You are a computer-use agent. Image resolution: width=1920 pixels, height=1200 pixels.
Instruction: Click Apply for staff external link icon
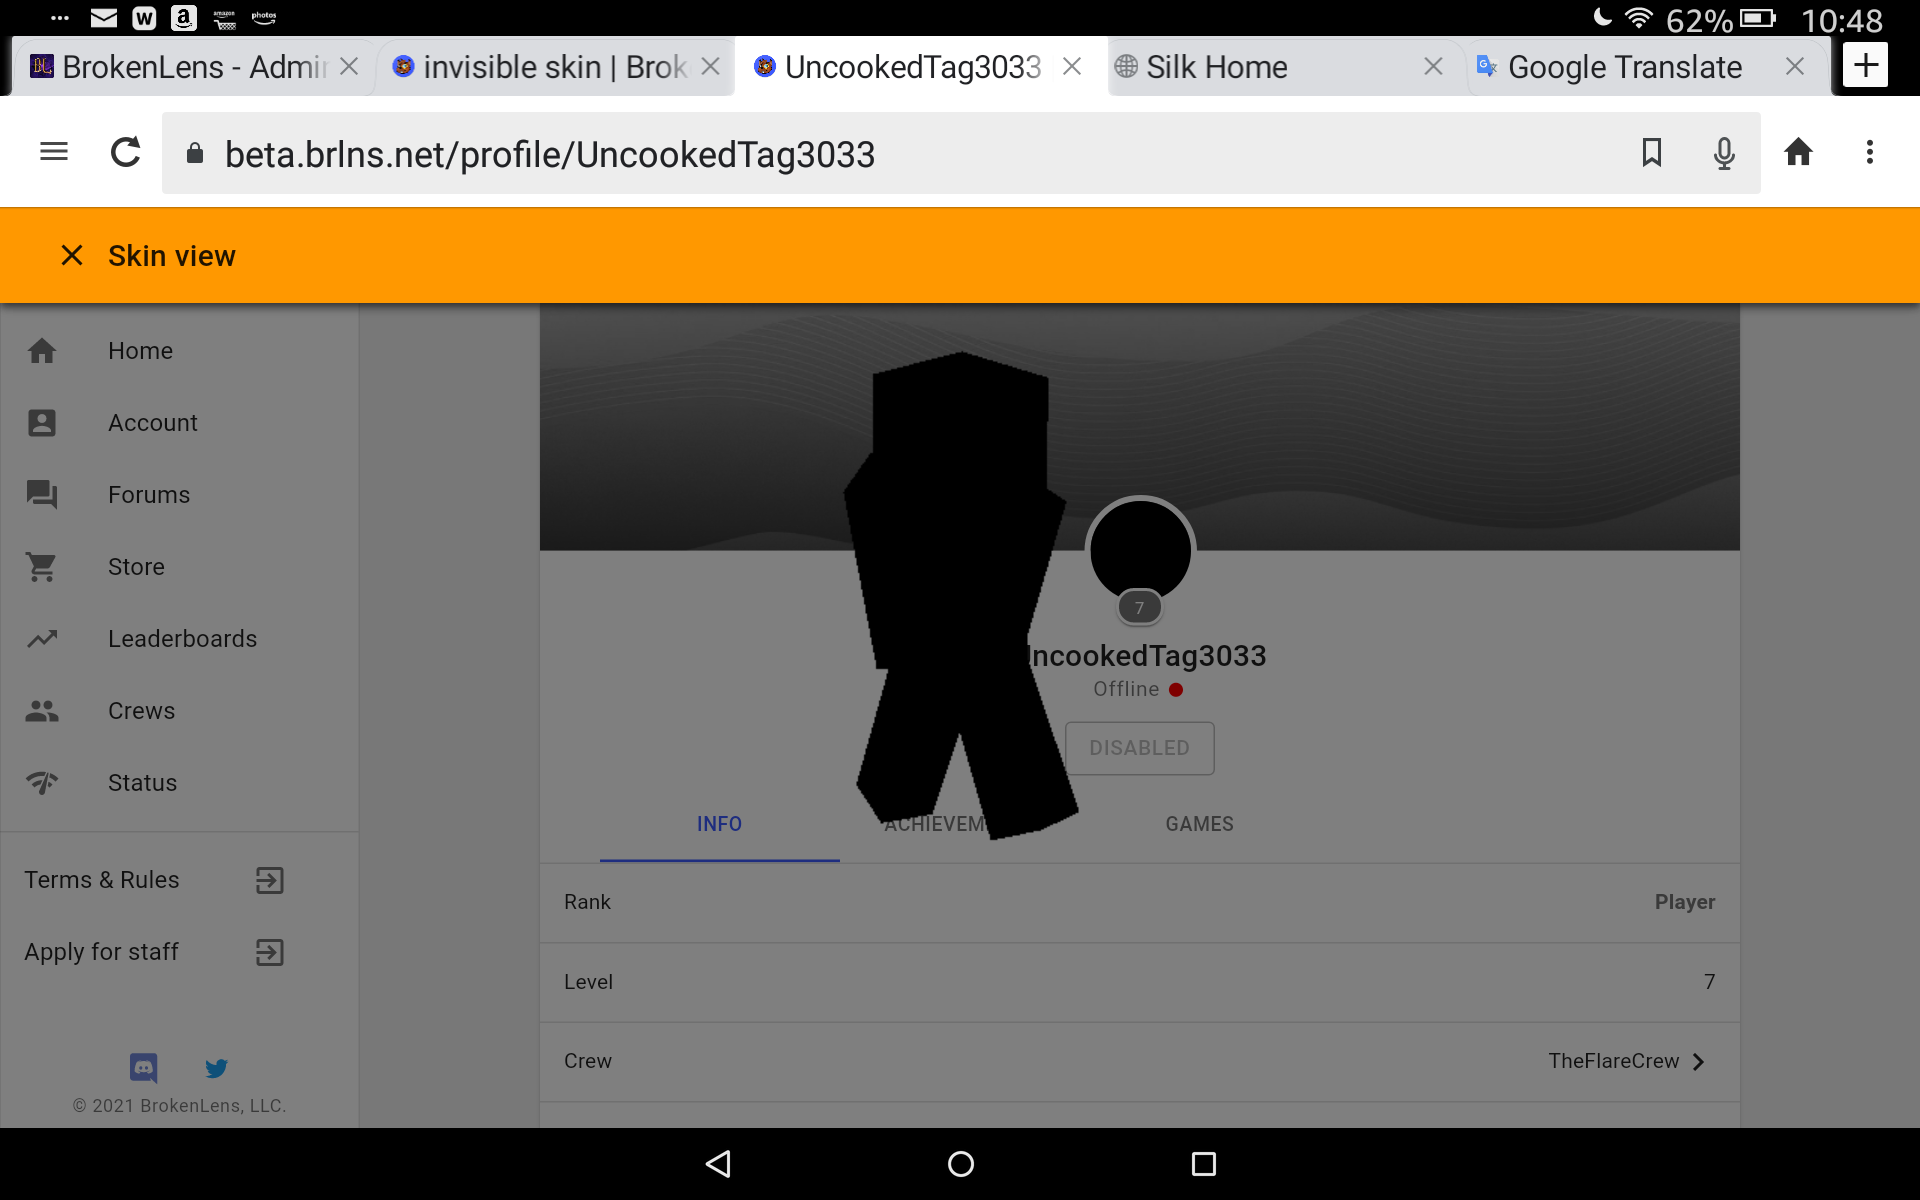click(x=269, y=952)
